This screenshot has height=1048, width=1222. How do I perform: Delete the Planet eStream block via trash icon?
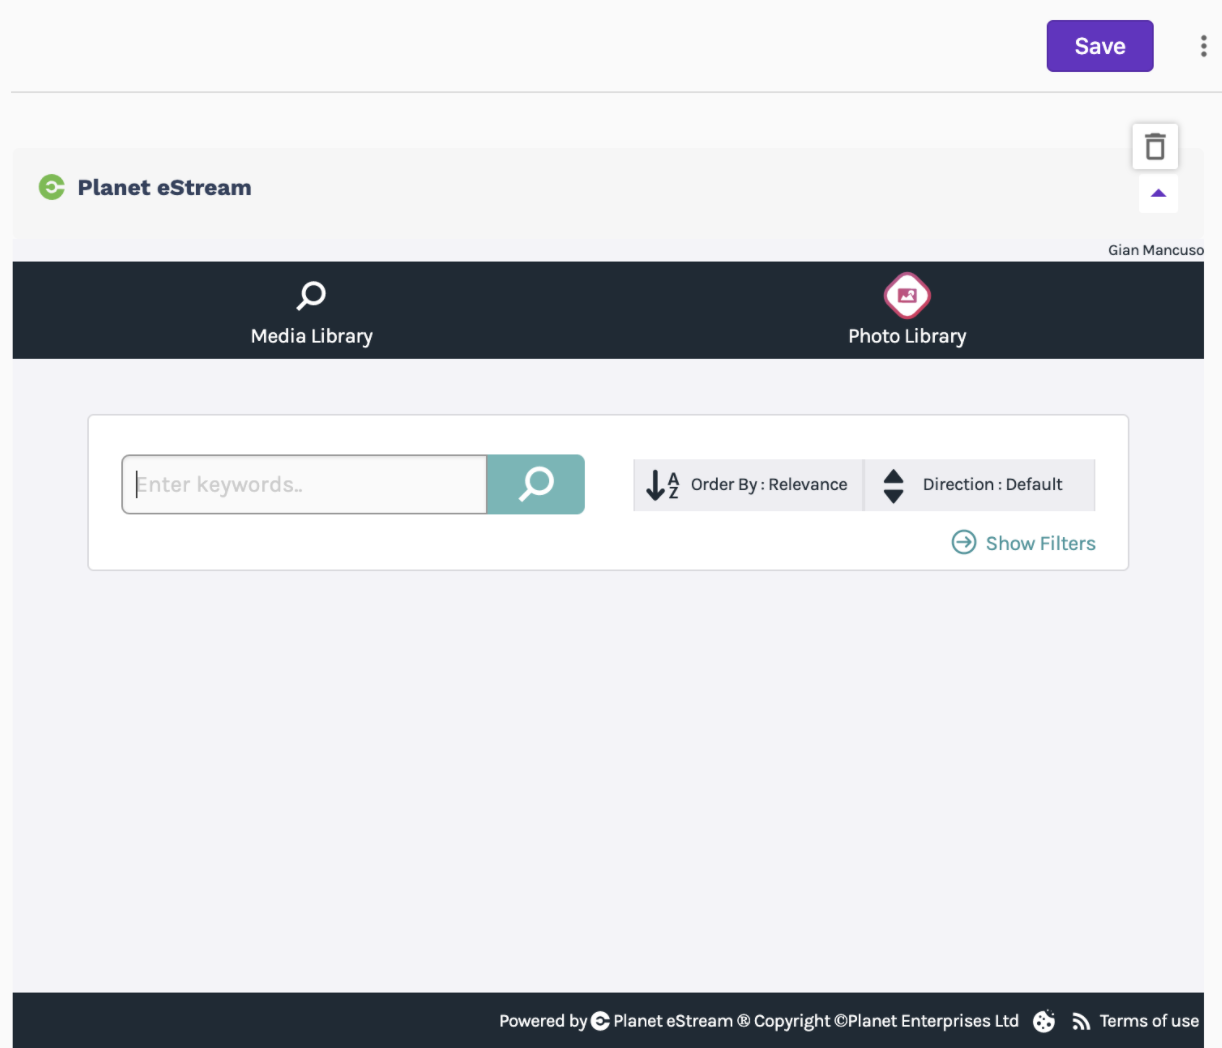tap(1155, 146)
